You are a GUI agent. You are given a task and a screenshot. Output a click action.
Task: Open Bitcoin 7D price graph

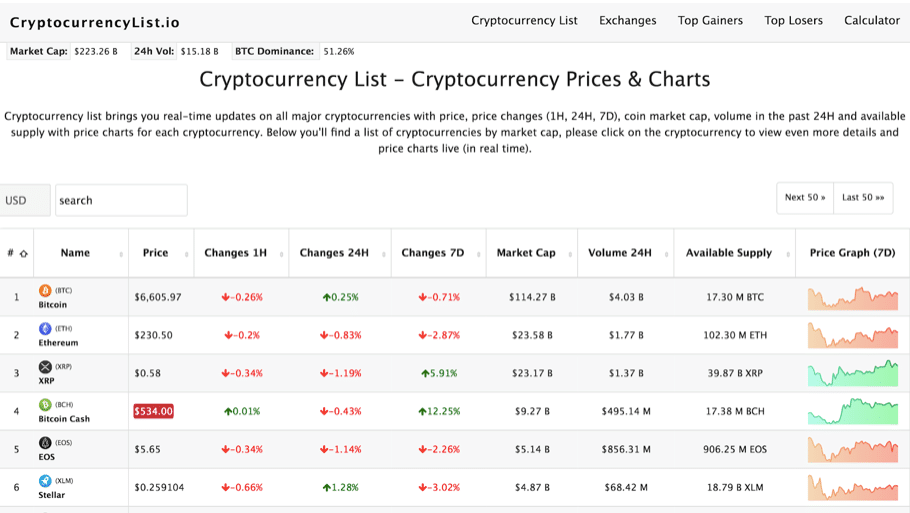pyautogui.click(x=853, y=298)
